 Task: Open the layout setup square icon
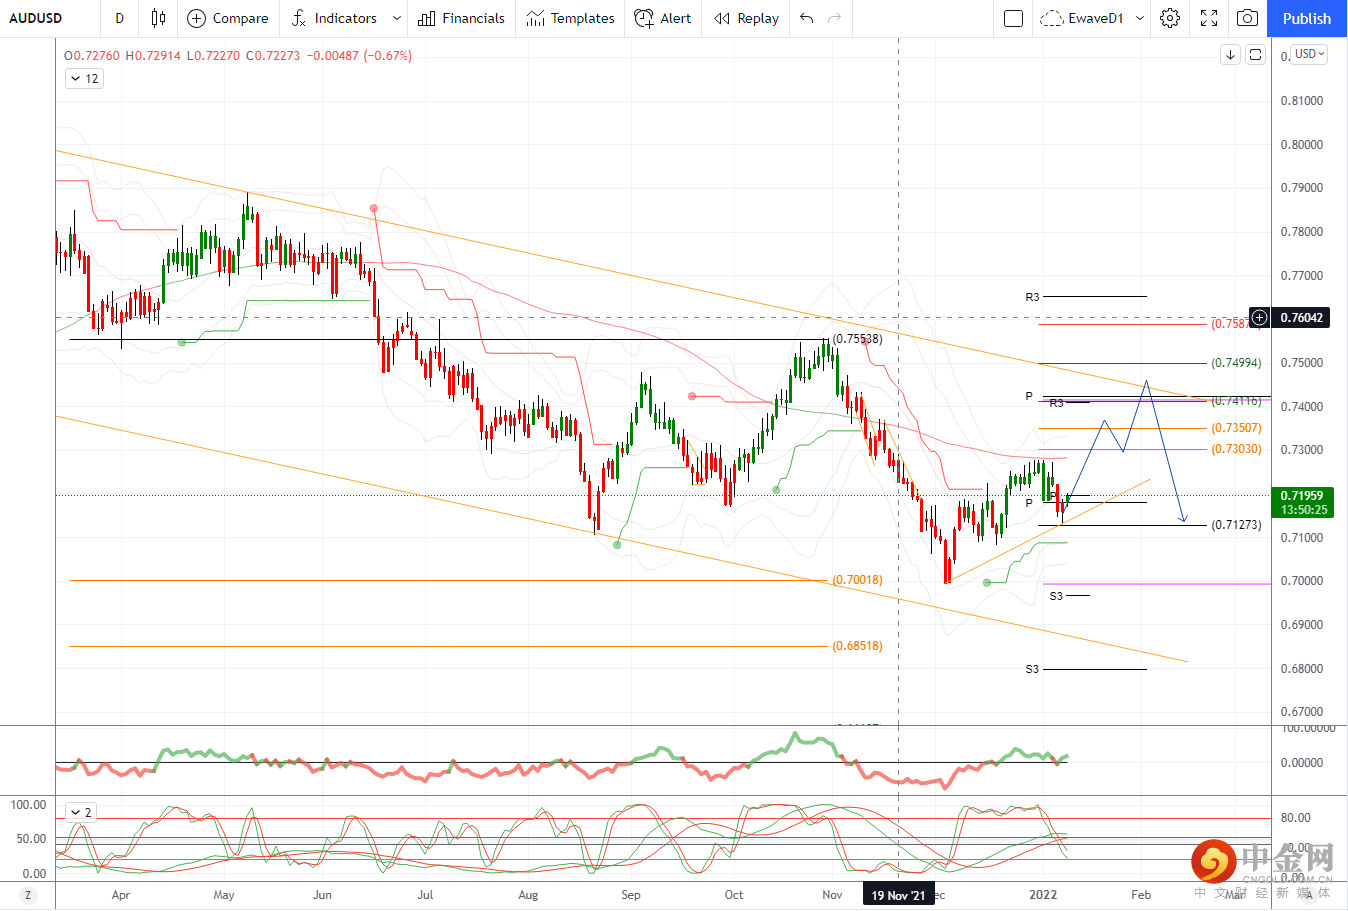point(1013,18)
